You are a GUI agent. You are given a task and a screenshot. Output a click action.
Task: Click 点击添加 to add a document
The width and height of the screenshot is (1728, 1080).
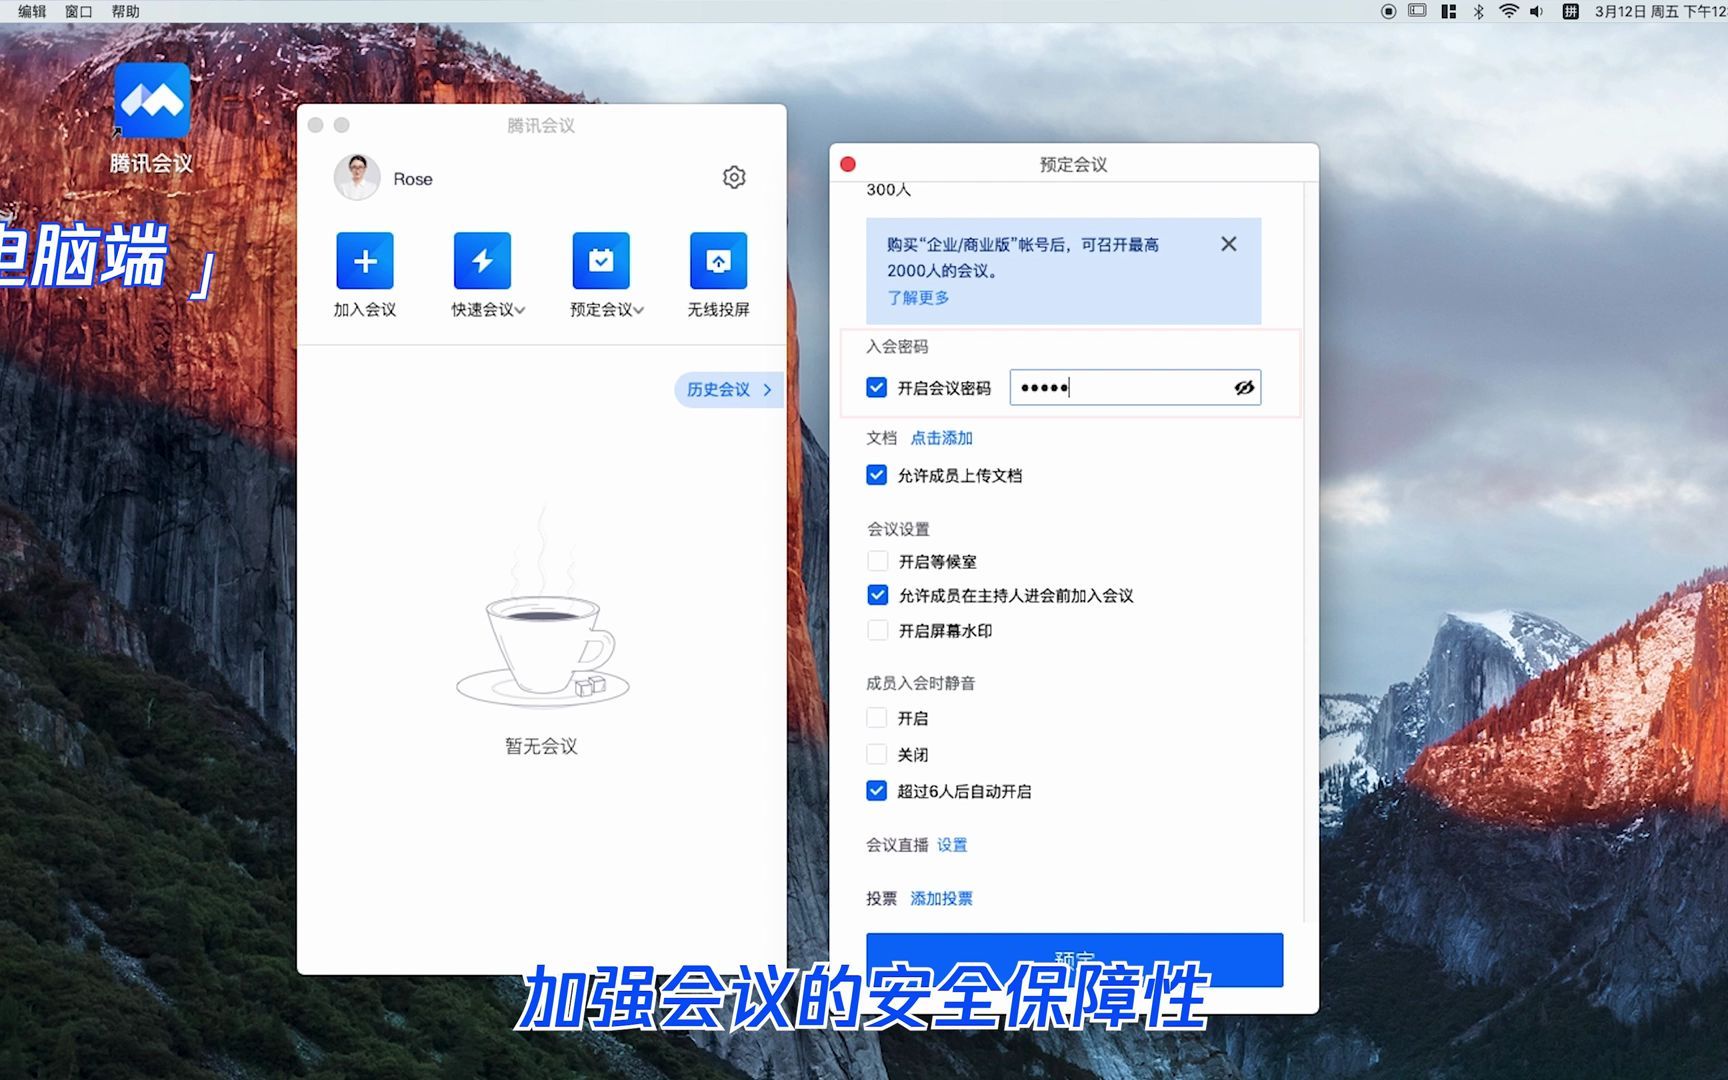[941, 438]
